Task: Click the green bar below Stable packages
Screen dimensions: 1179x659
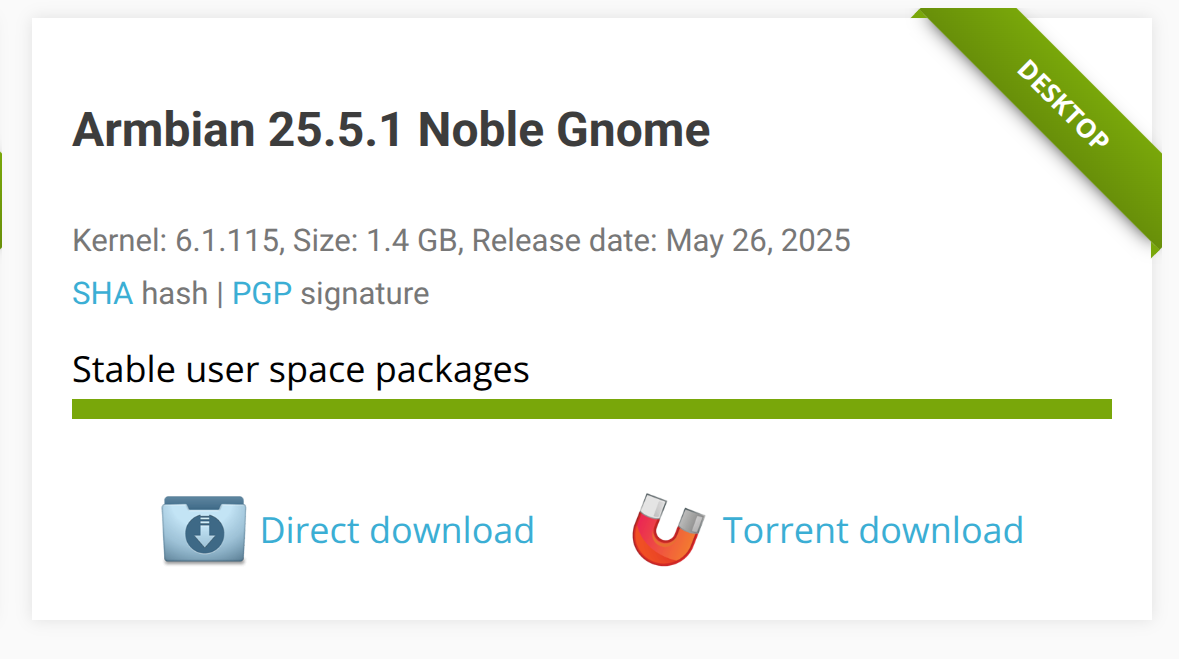Action: click(592, 409)
